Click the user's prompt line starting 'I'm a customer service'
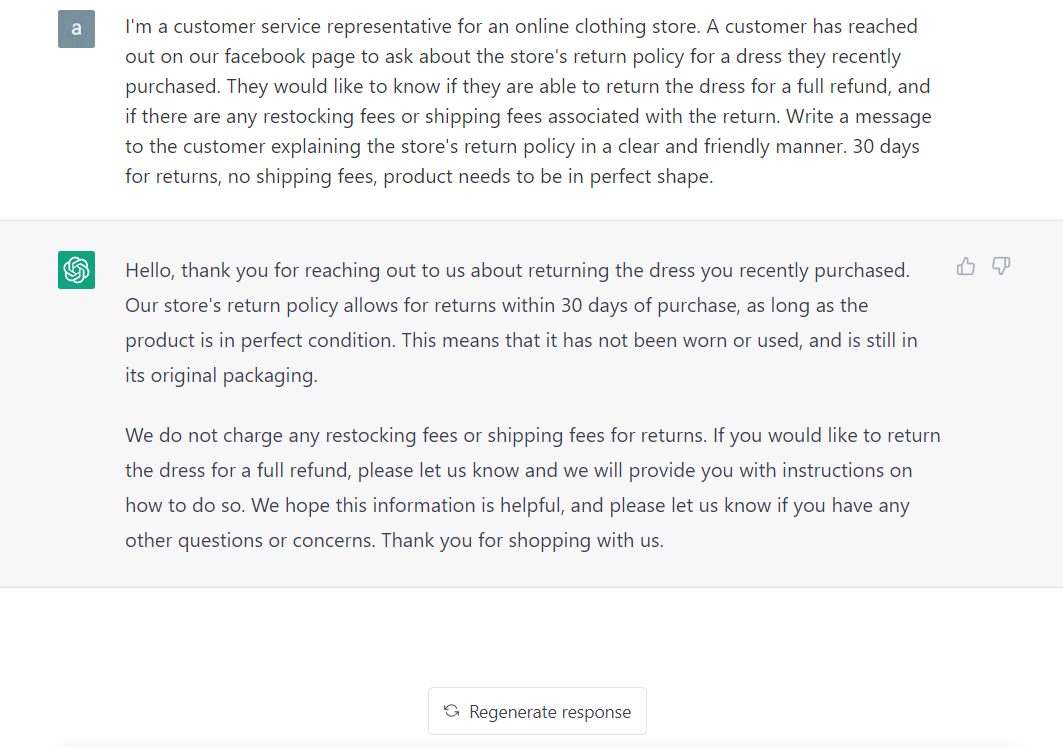Image resolution: width=1063 pixels, height=747 pixels. 521,26
